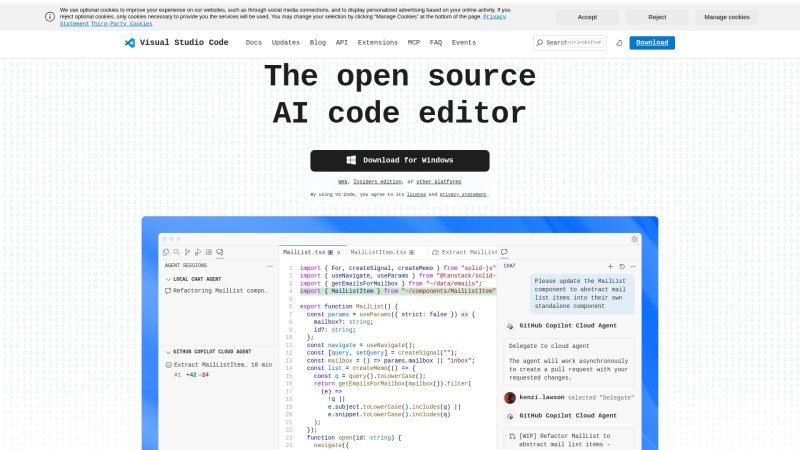Start a new chat with plus icon
Image resolution: width=800 pixels, height=450 pixels.
[x=610, y=266]
